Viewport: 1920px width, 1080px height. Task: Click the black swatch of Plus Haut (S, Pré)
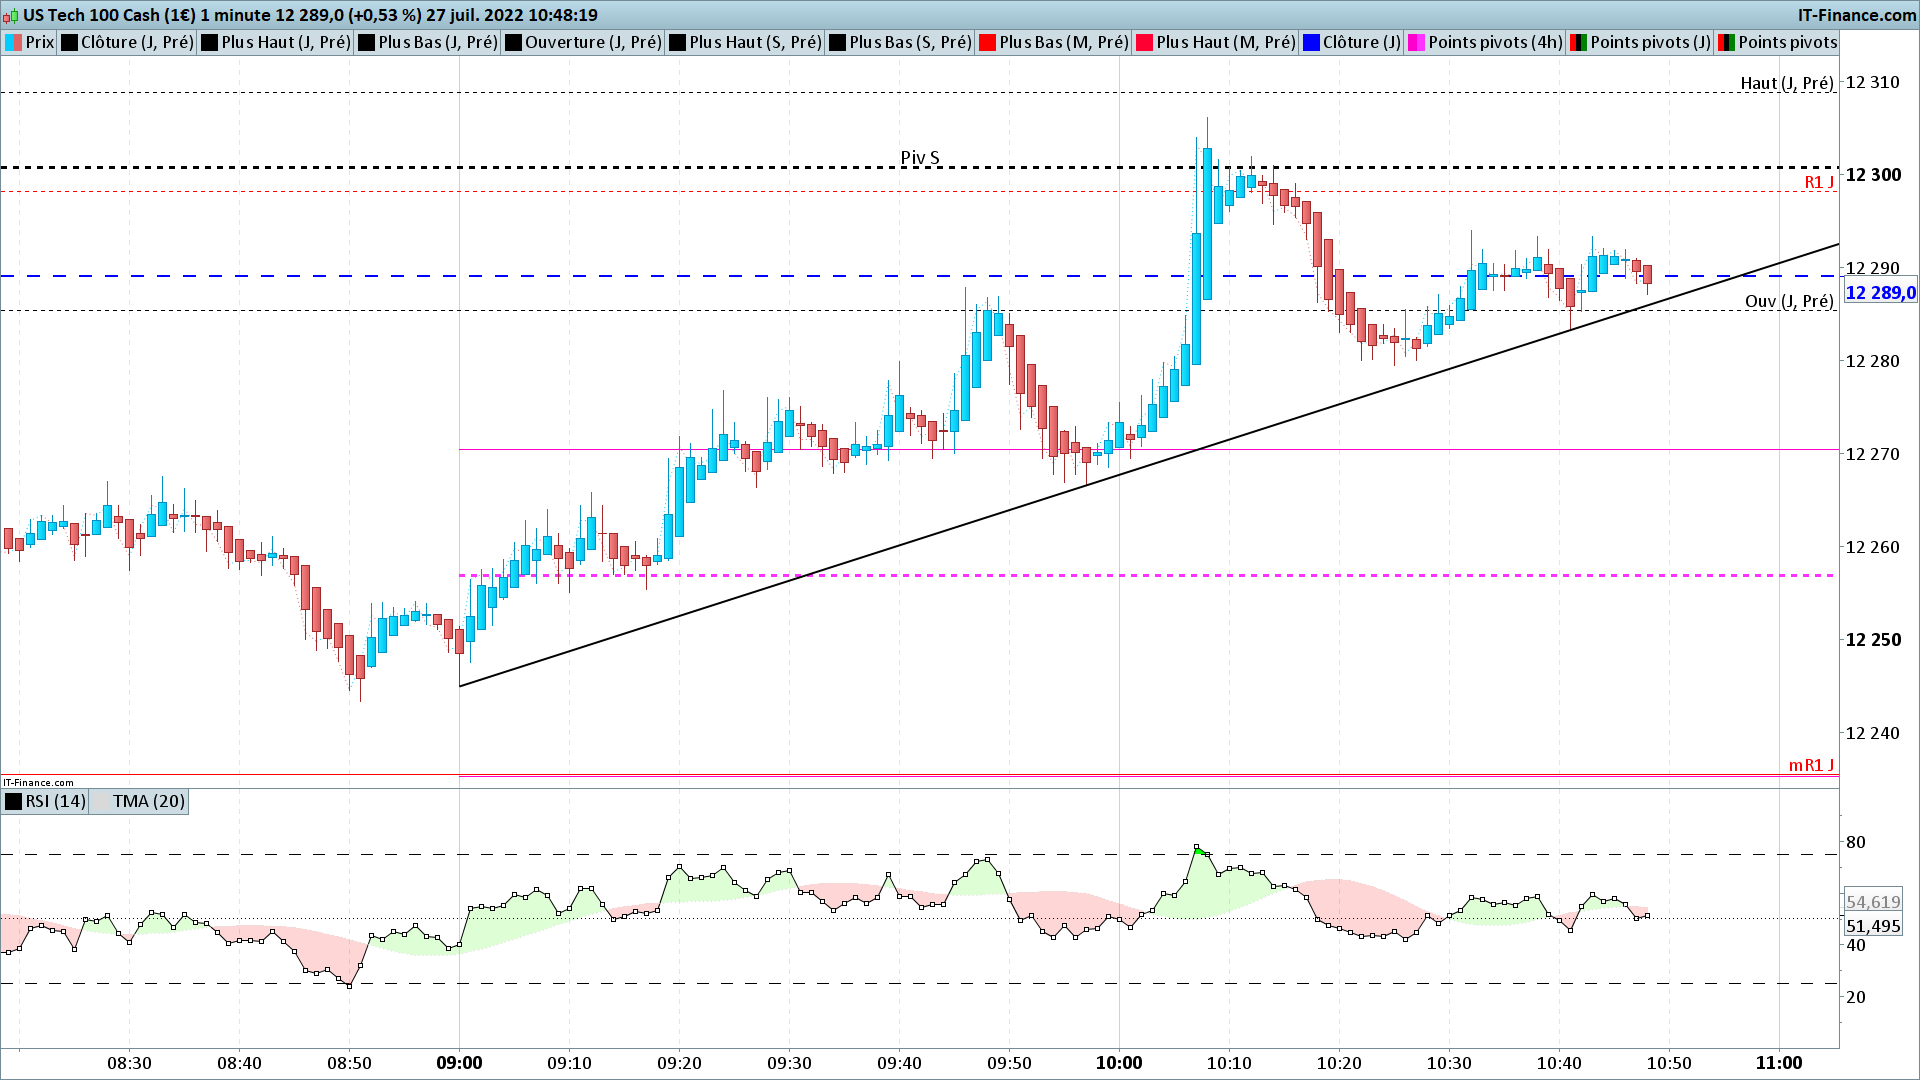pos(677,42)
